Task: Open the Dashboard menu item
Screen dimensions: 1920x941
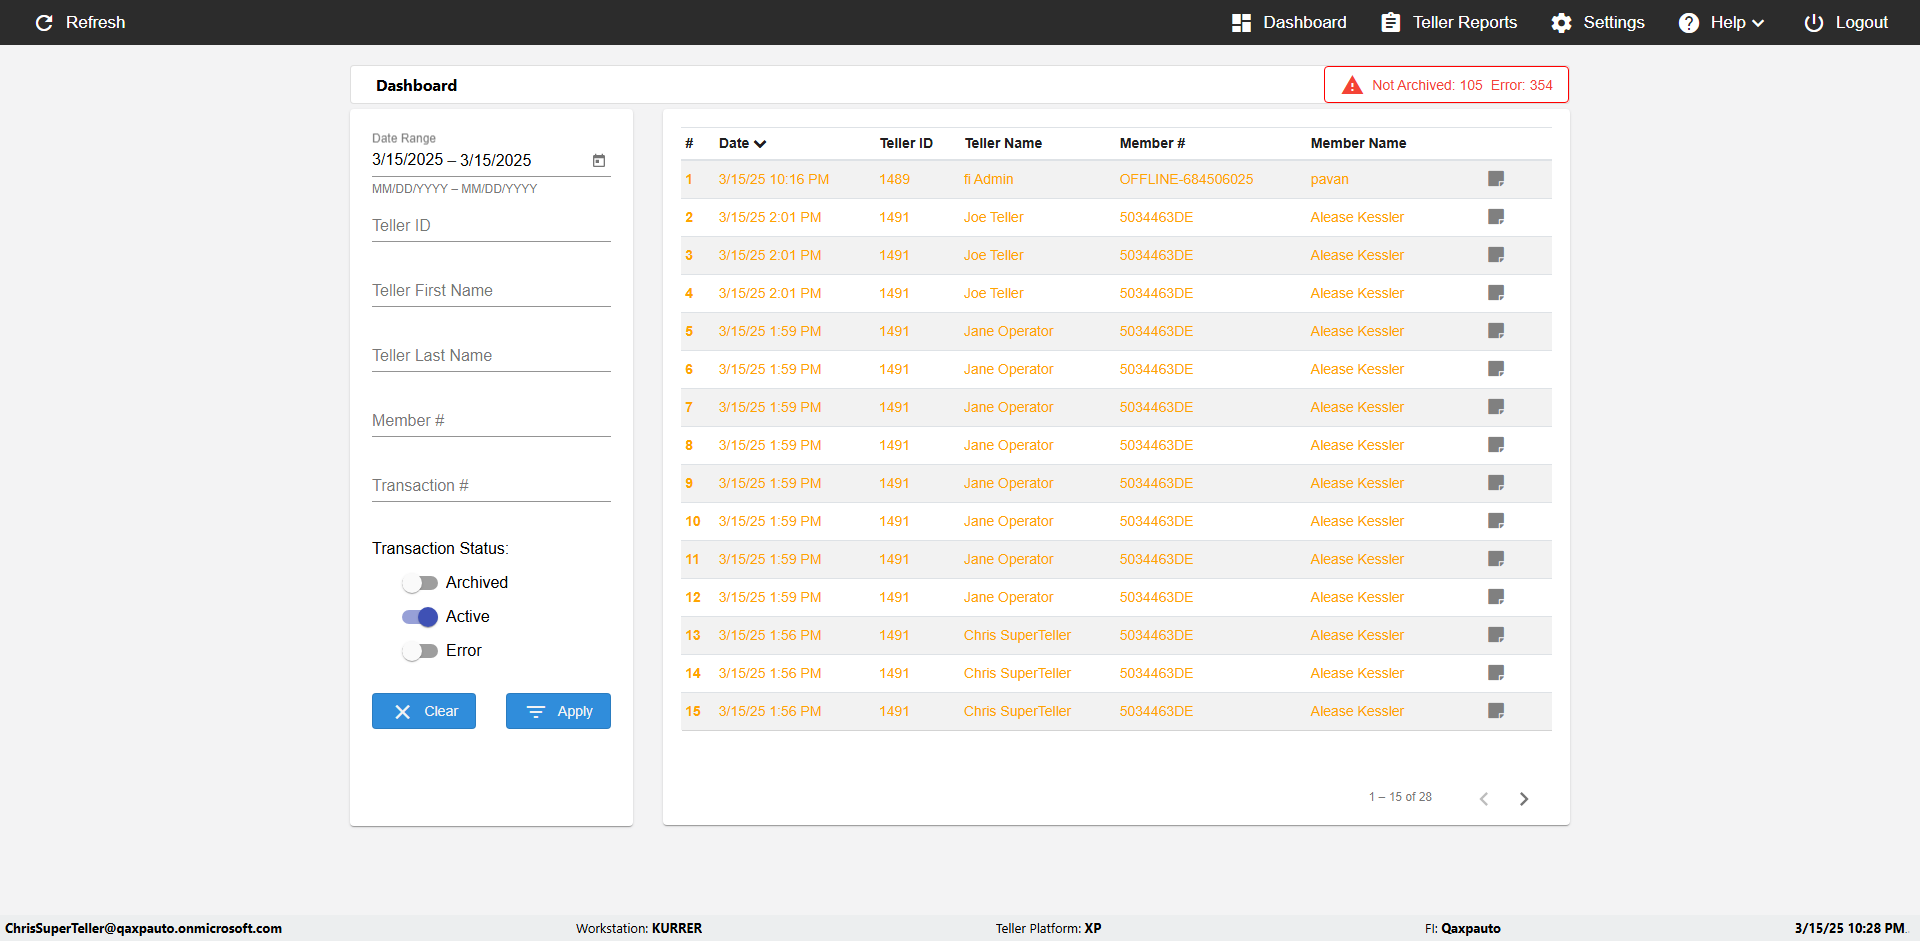Action: (x=1289, y=23)
